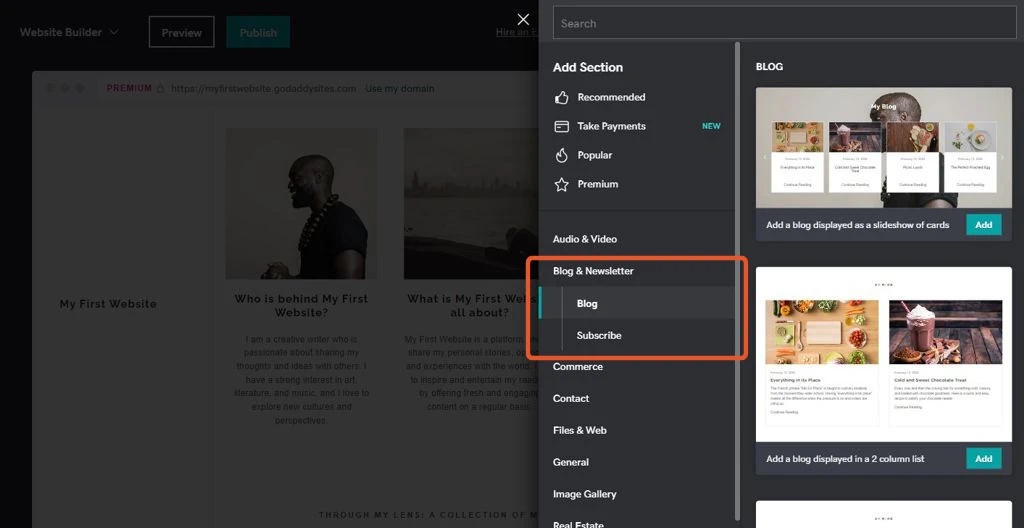Click the 'Who is behind My First Website?' heading

click(301, 305)
